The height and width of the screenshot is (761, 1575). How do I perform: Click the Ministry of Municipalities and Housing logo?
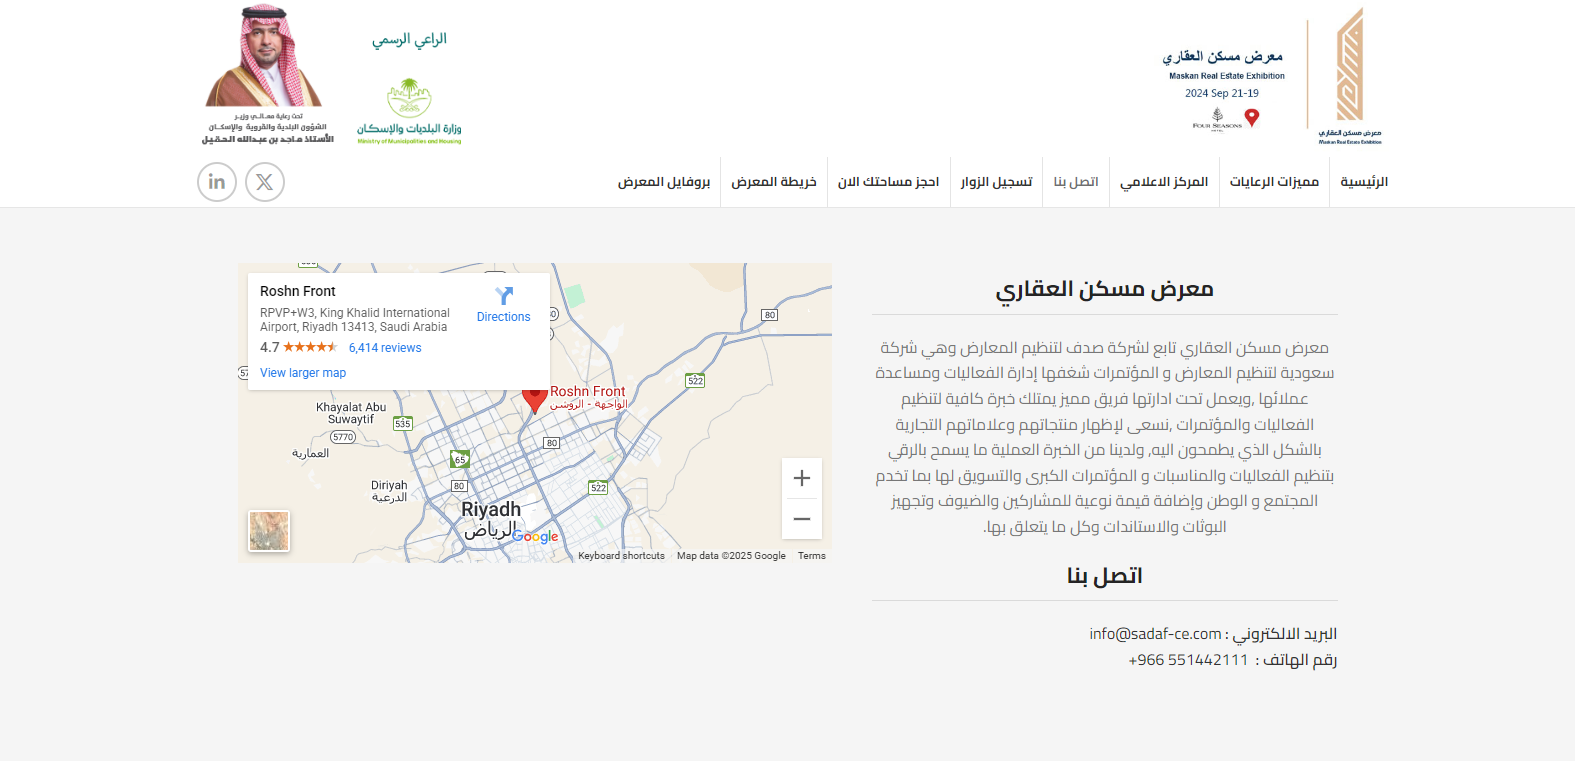409,111
